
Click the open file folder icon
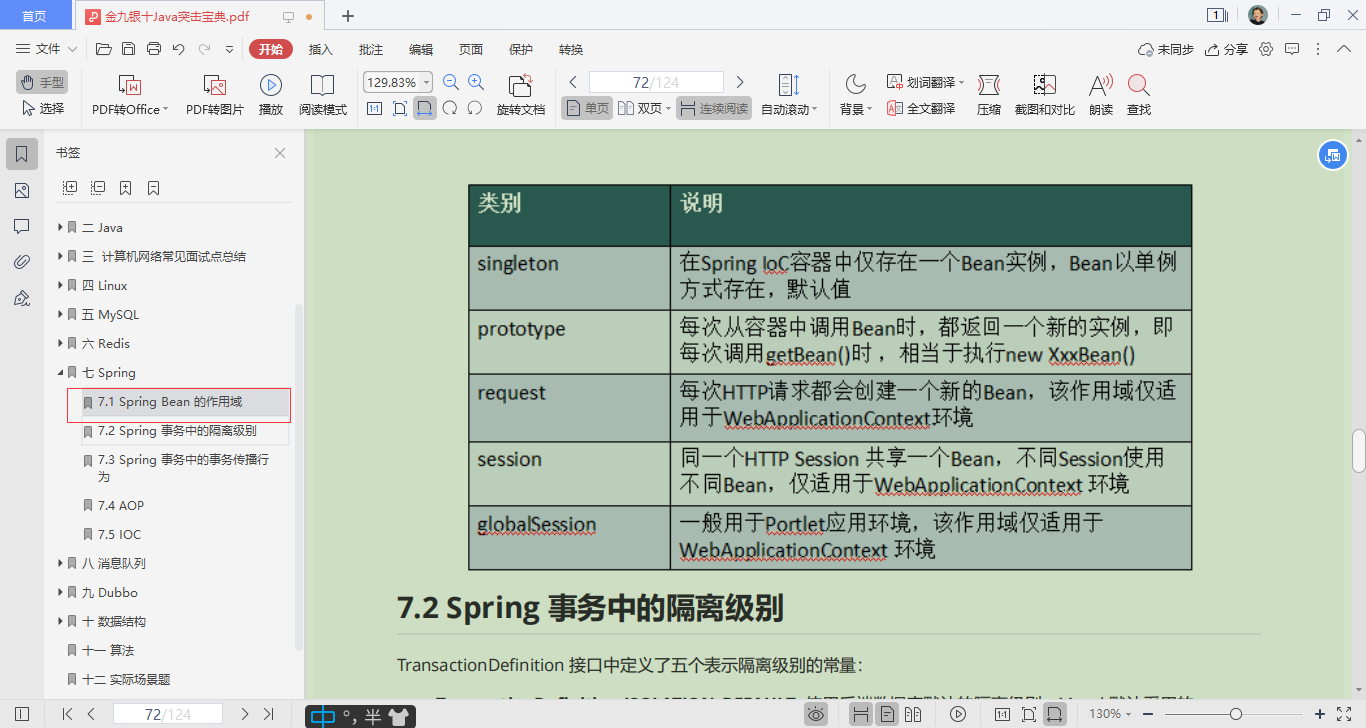(x=103, y=49)
